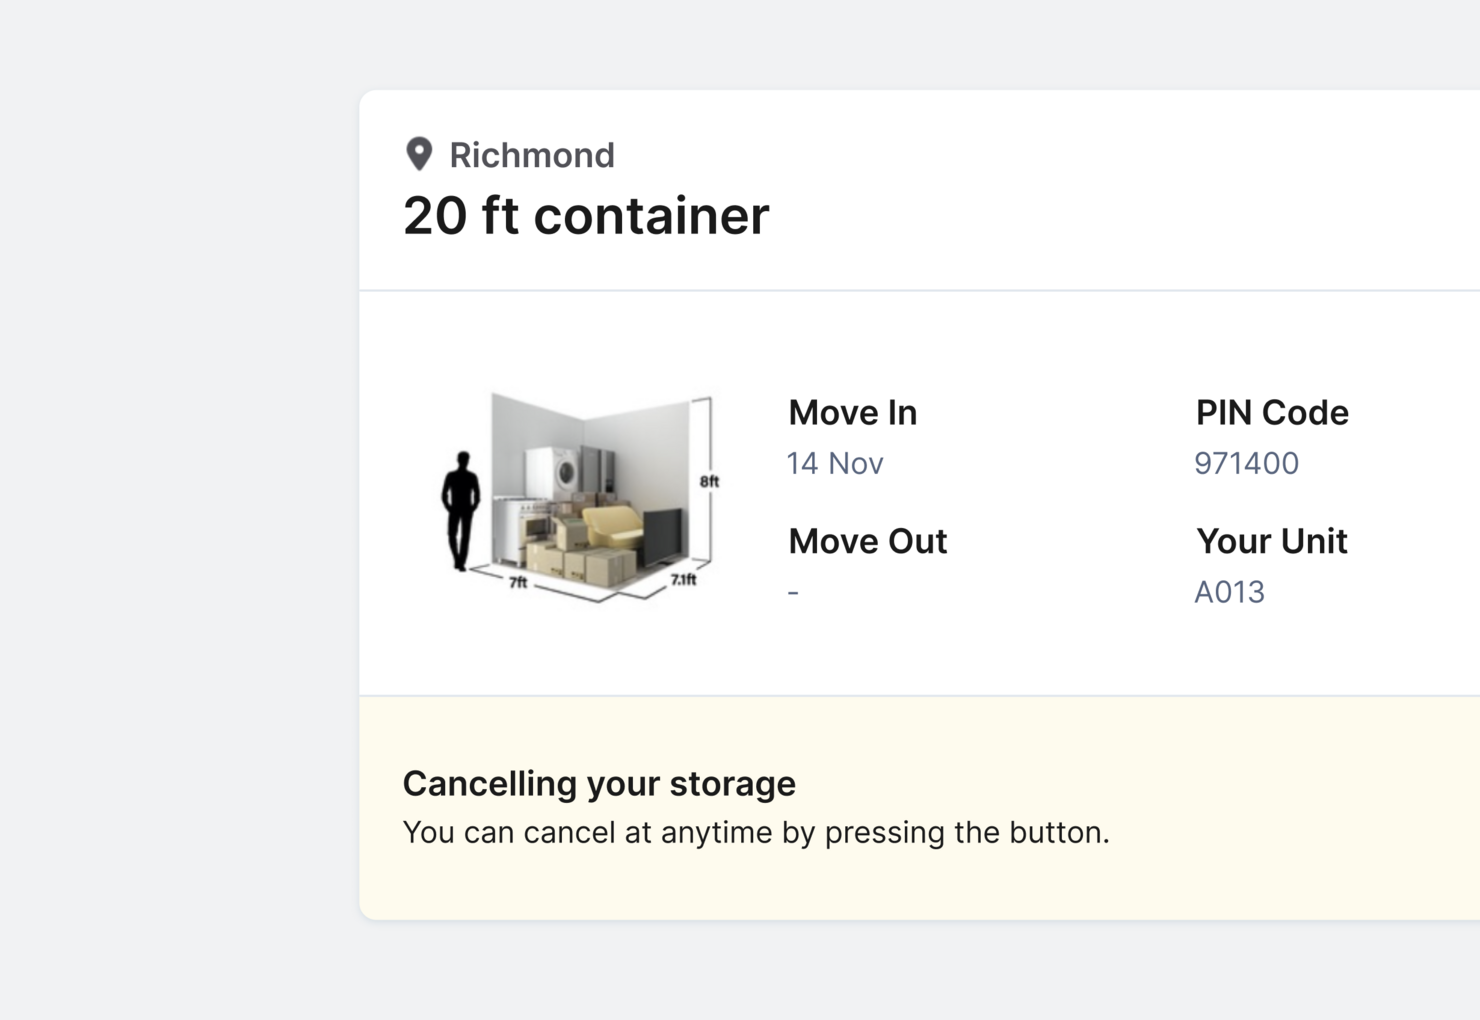This screenshot has height=1020, width=1480.
Task: Click the location pin icon beside Richmond
Action: 419,154
